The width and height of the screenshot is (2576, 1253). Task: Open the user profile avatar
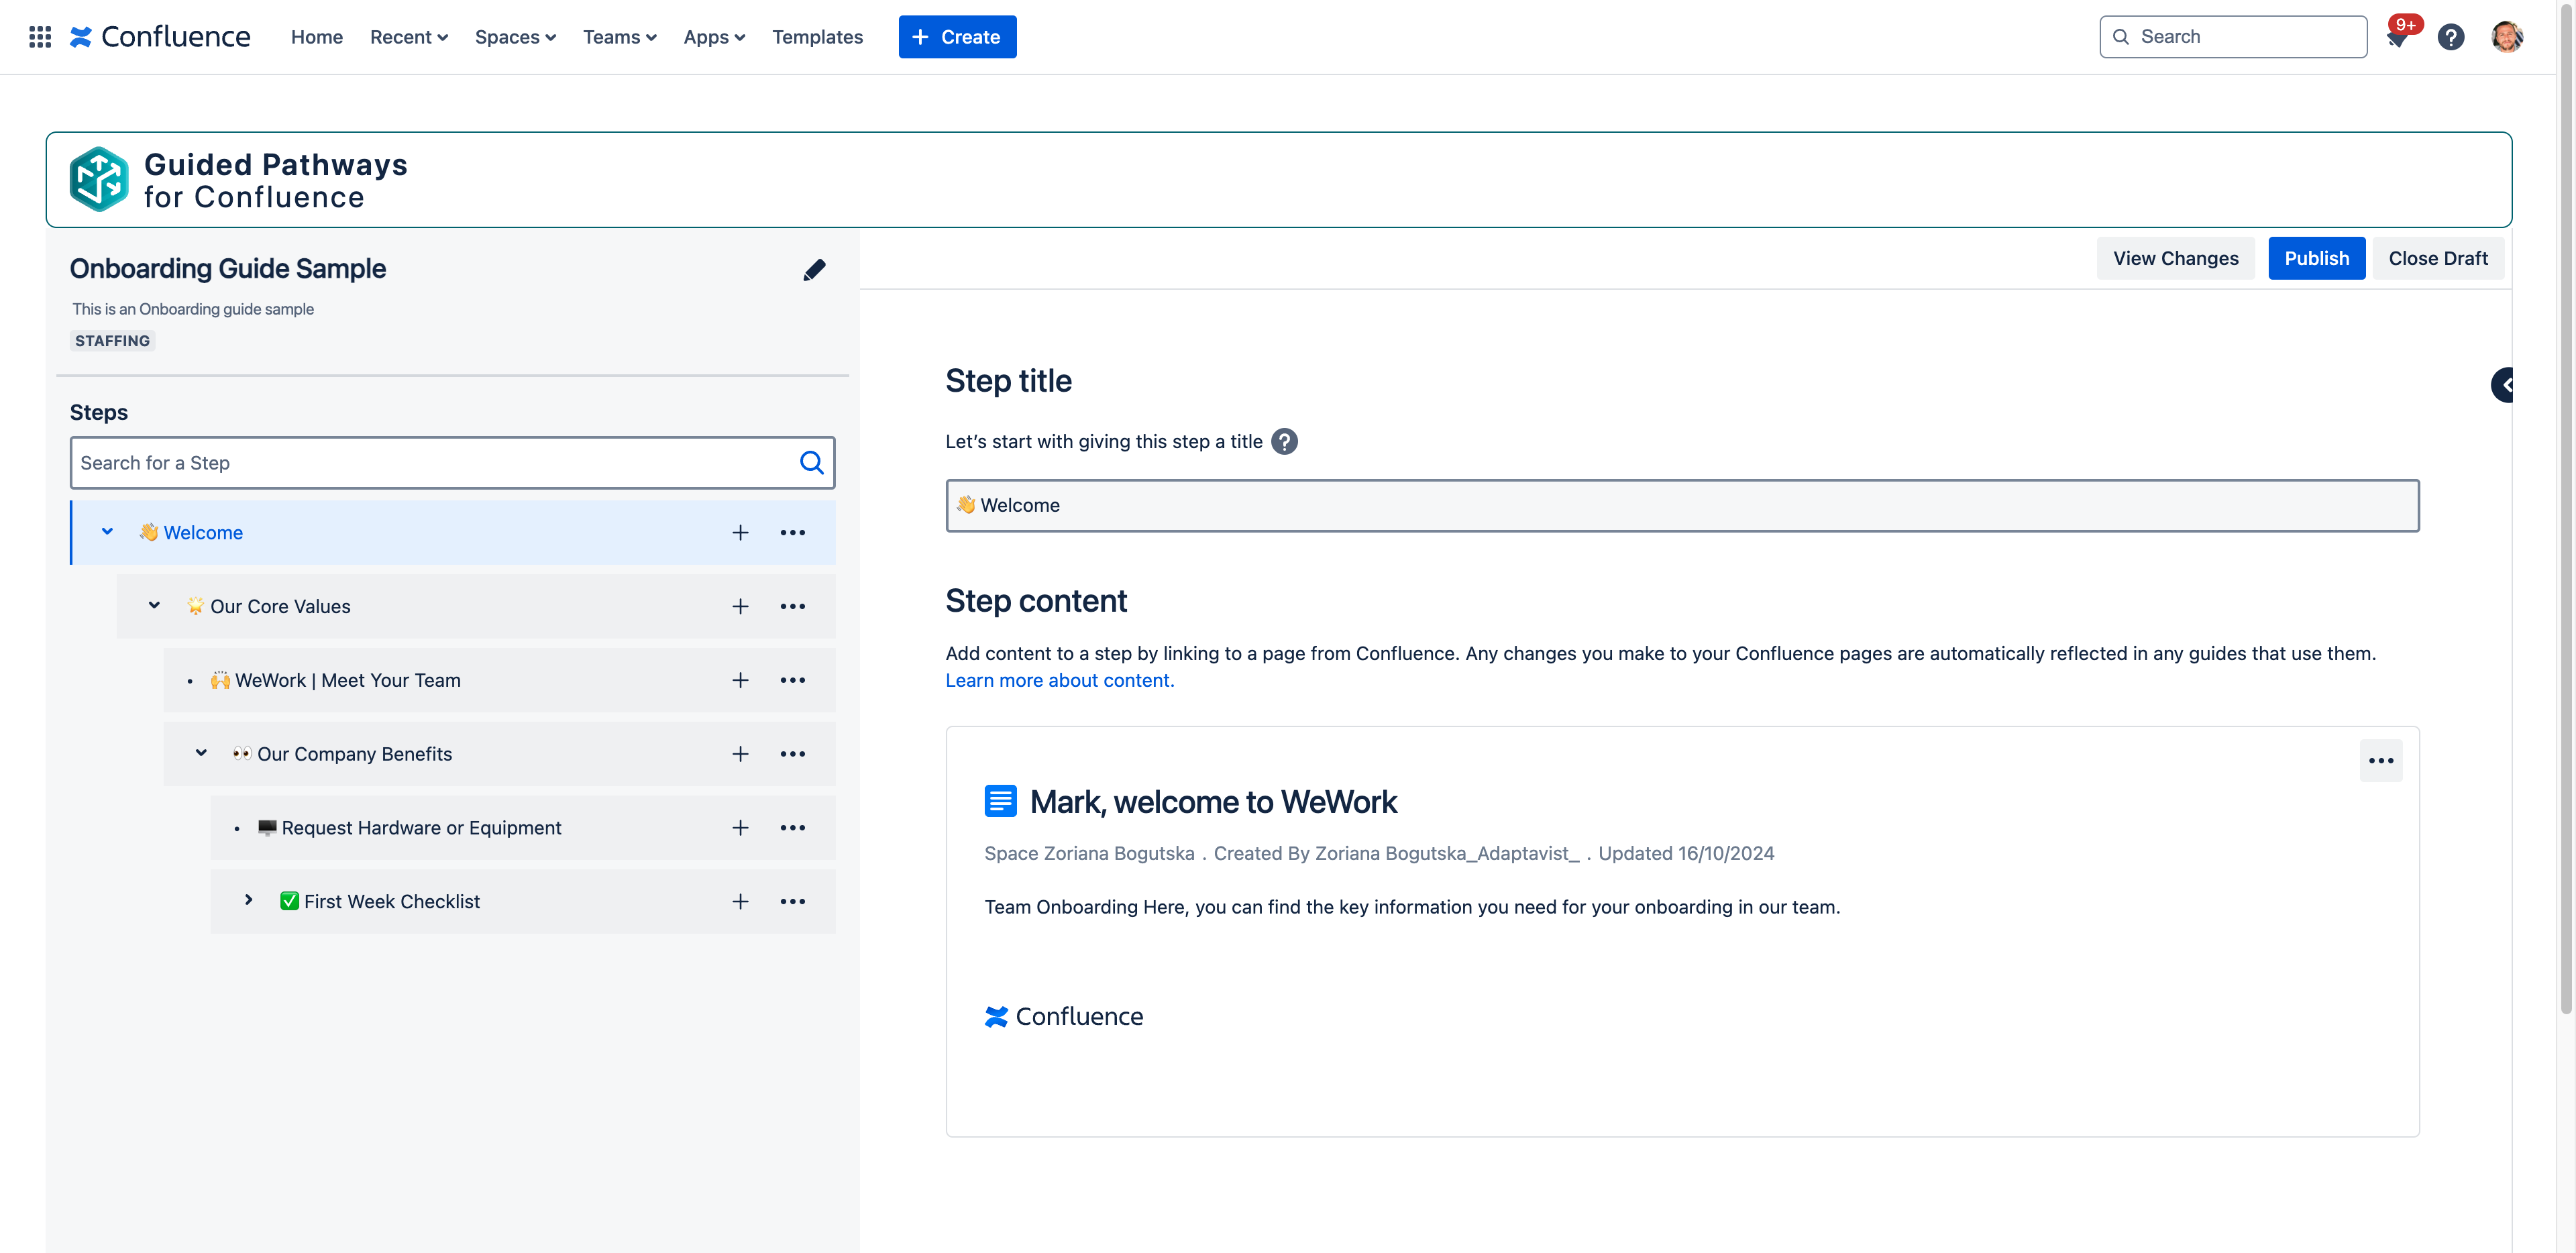pos(2506,37)
